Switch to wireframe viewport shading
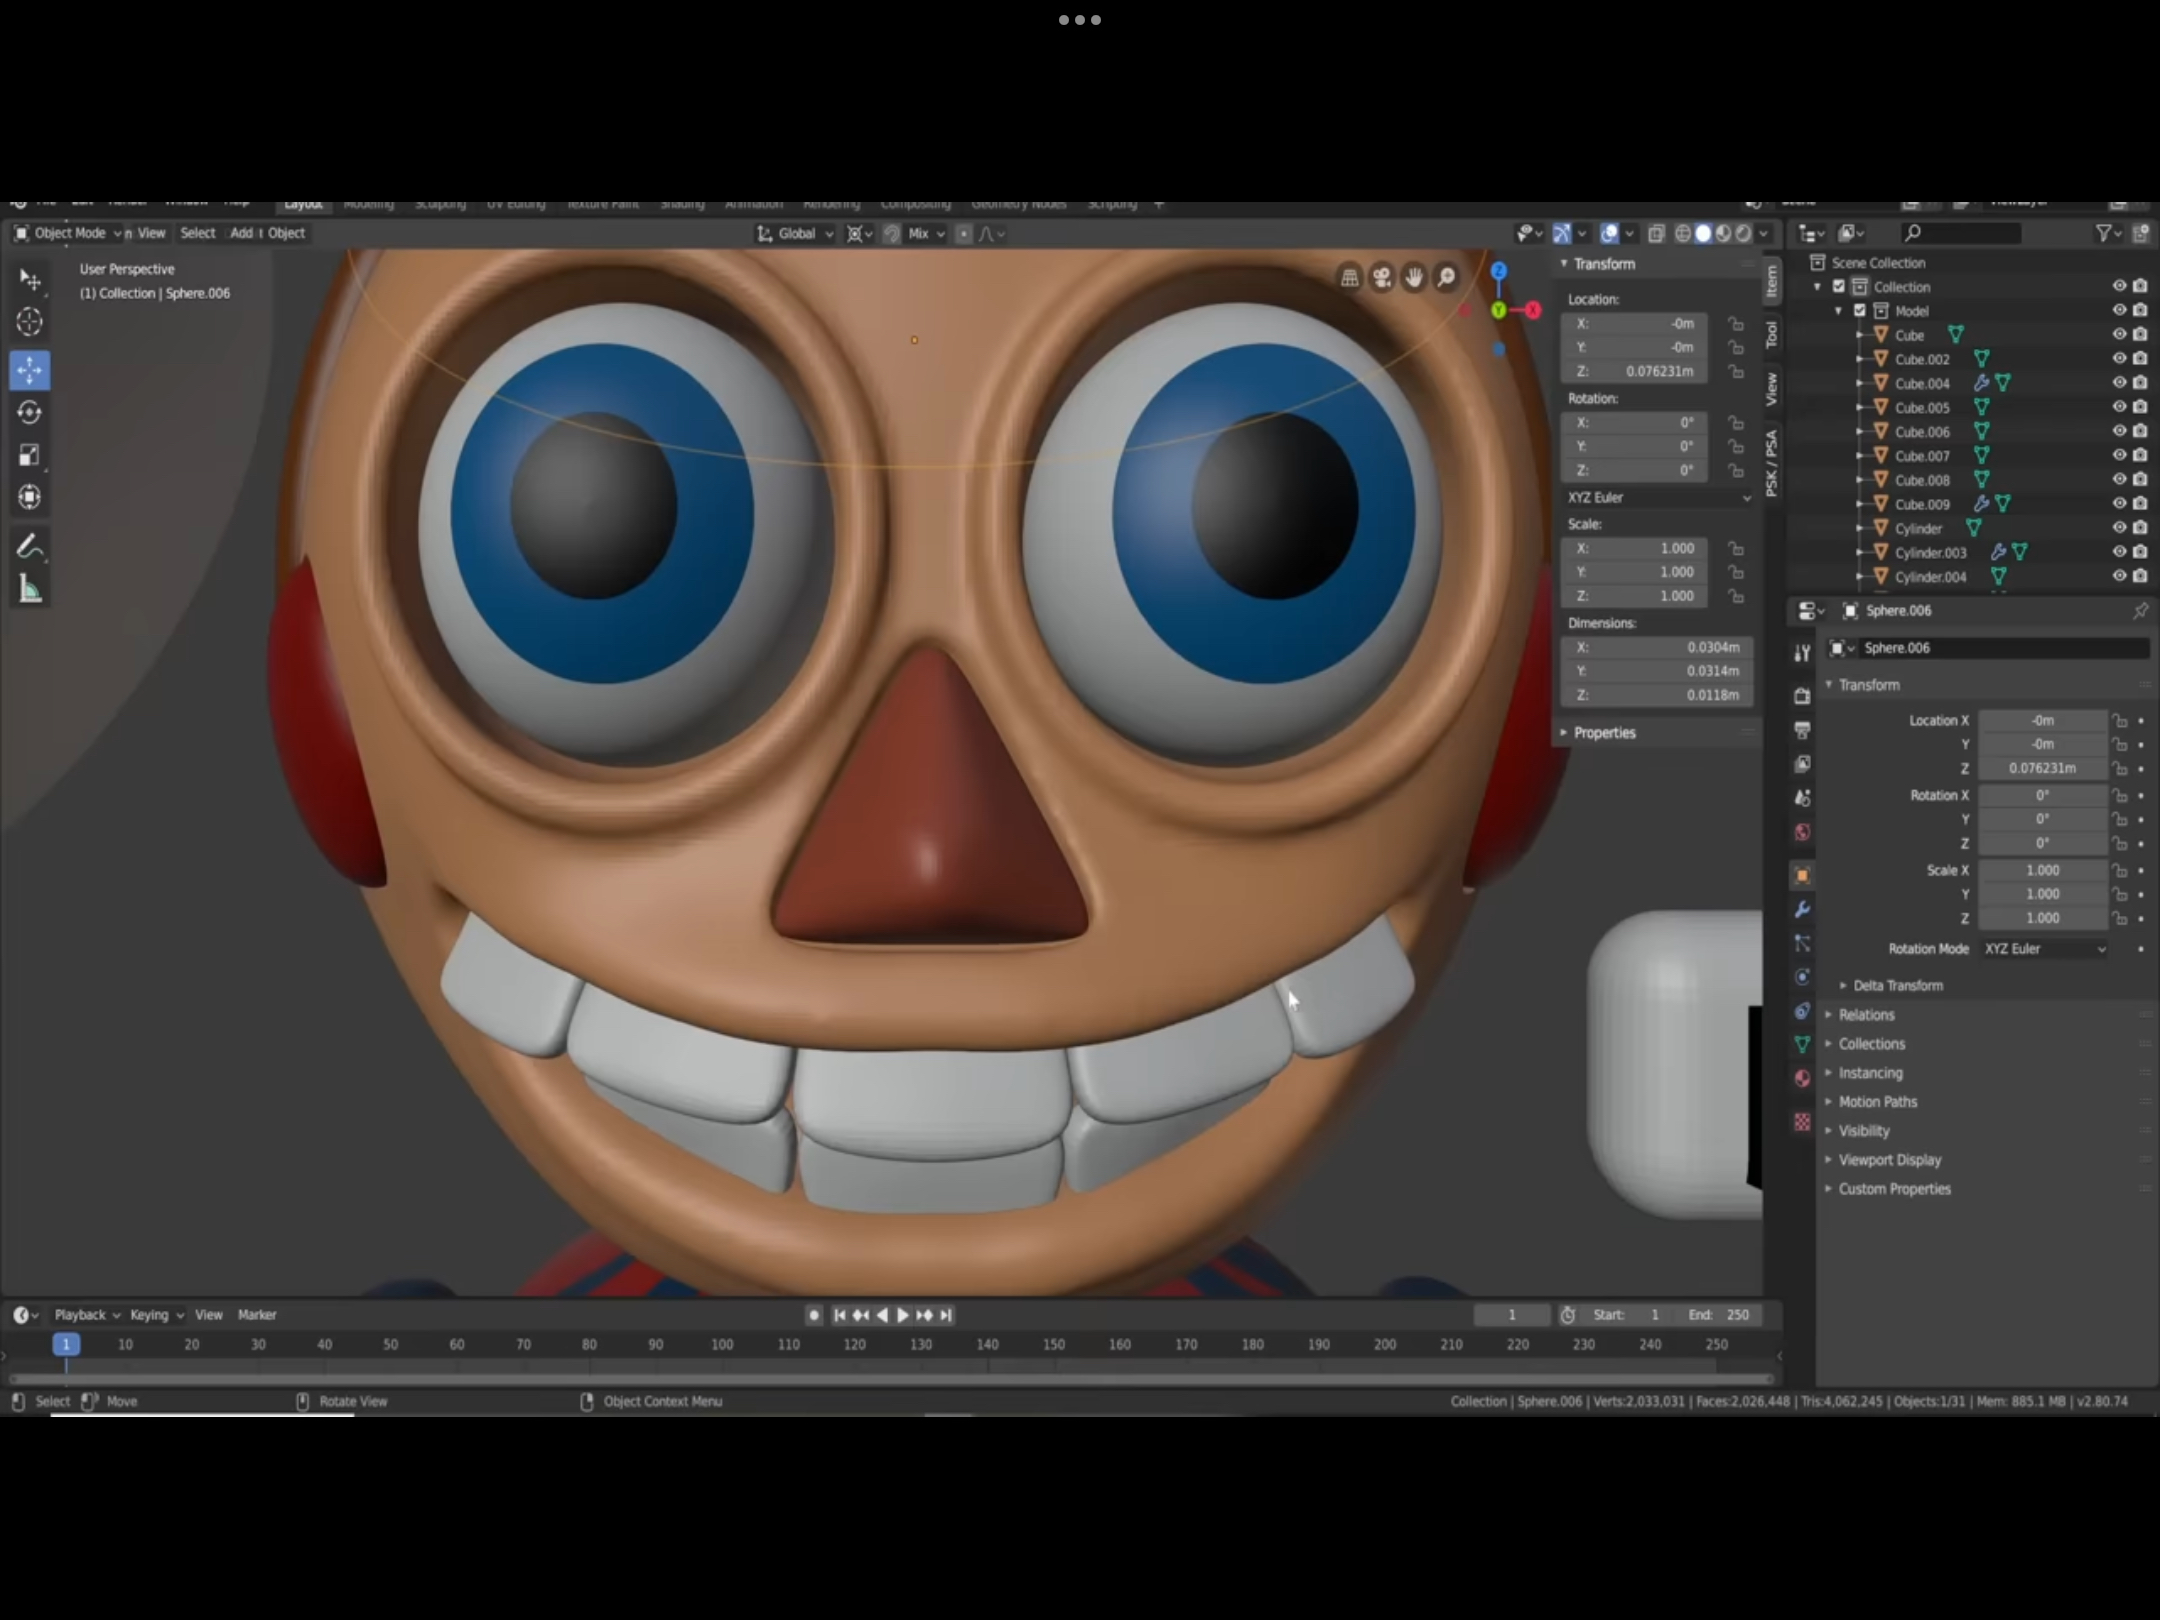This screenshot has width=2160, height=1620. 1683,233
